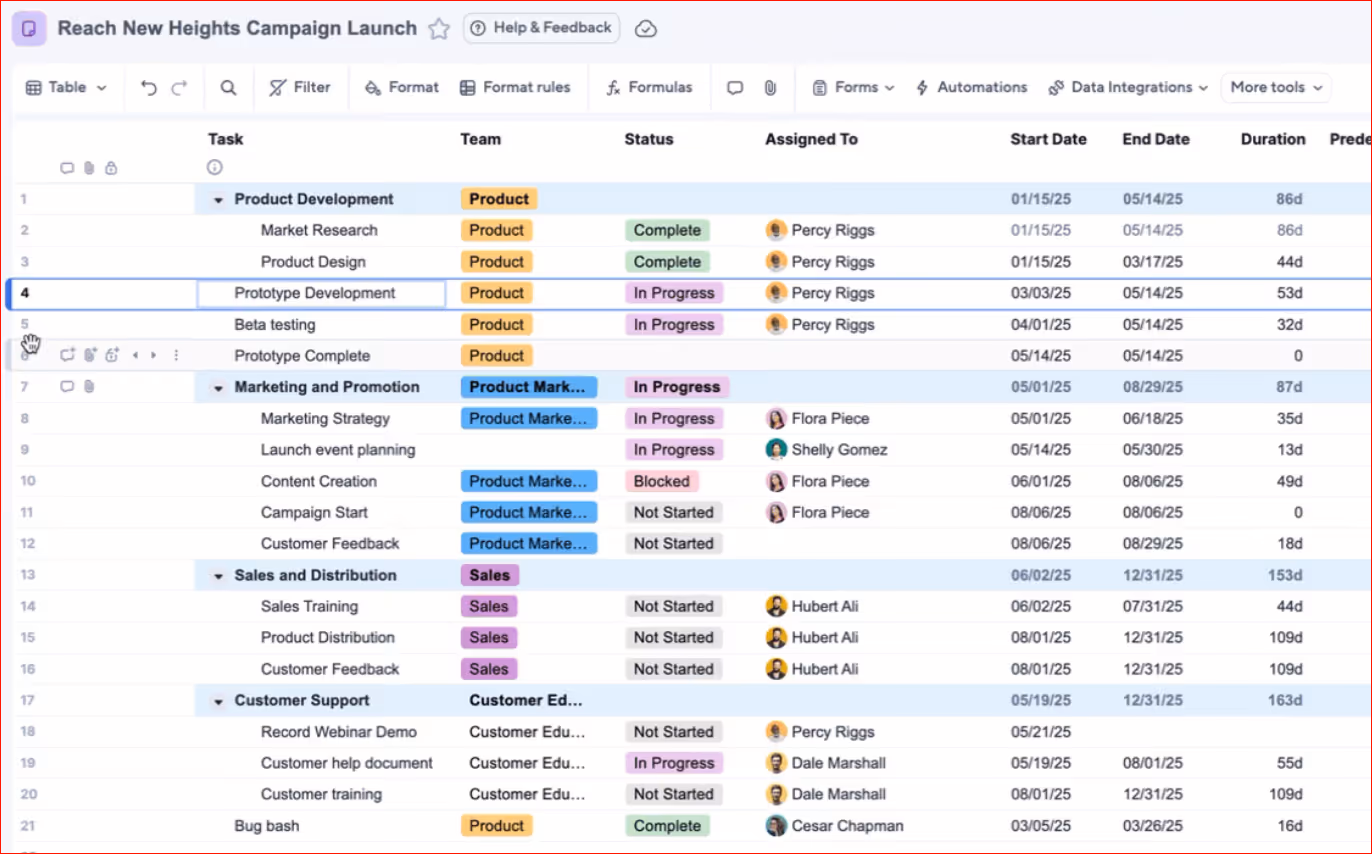Star the sheet as a favorite
The width and height of the screenshot is (1372, 854).
439,29
